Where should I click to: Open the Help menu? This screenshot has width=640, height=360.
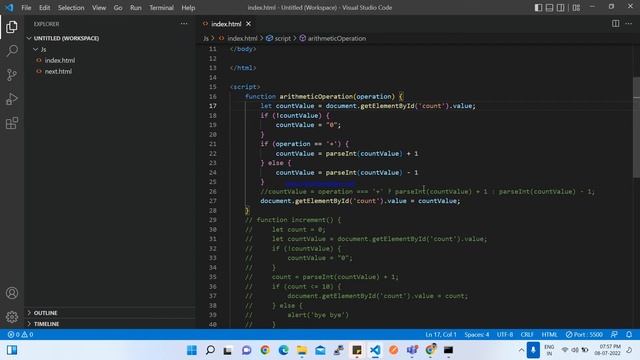click(x=188, y=8)
